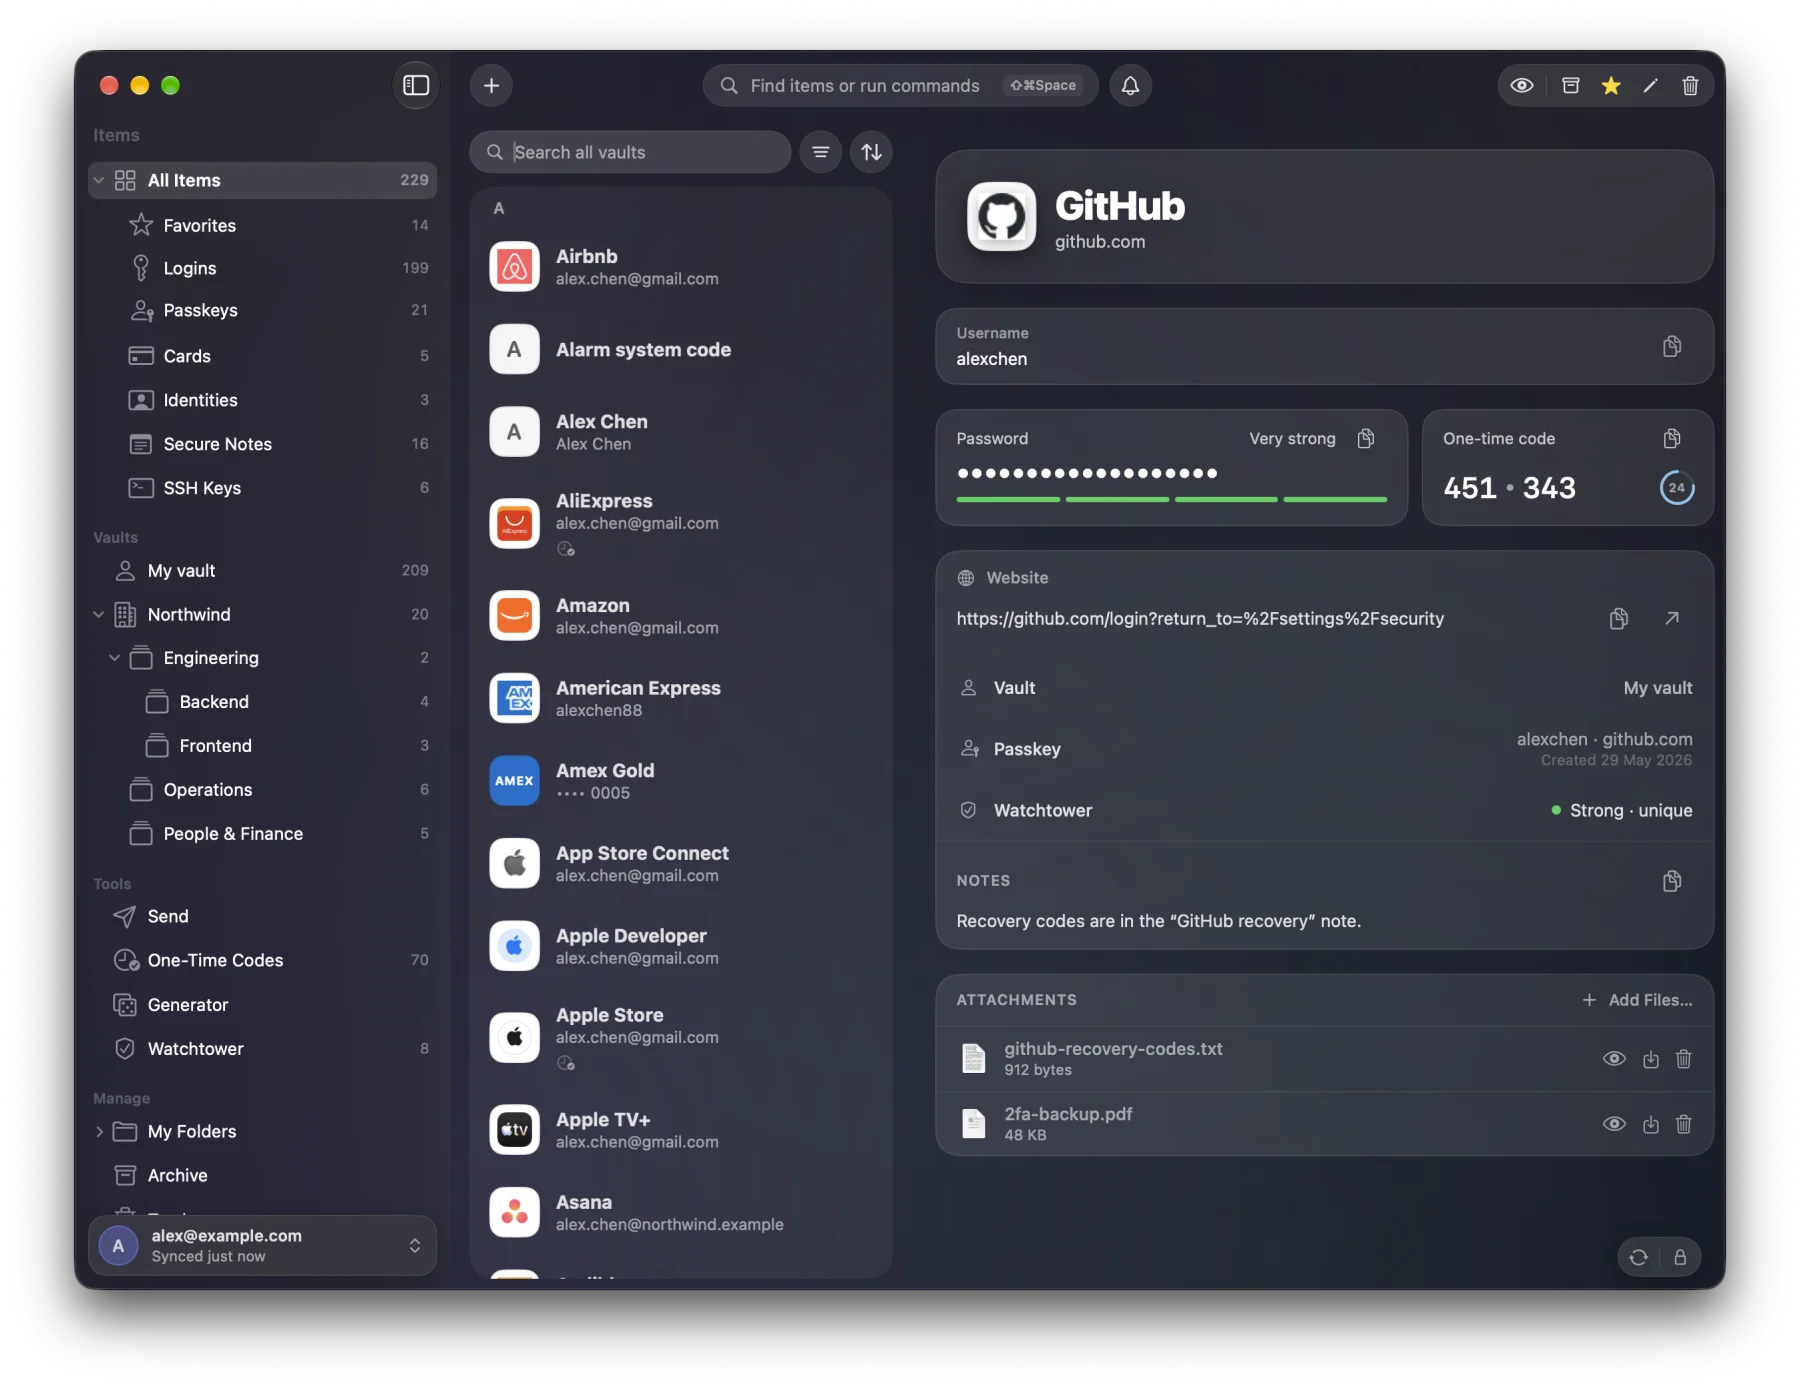
Task: Click the trash icon in top toolbar
Action: [1690, 85]
